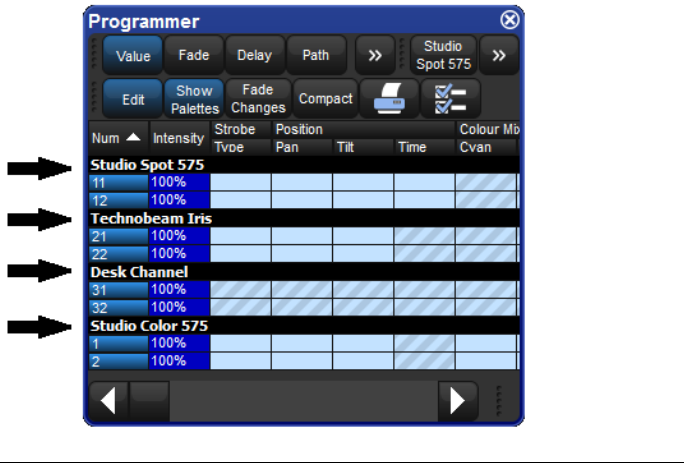The height and width of the screenshot is (463, 684).
Task: Toggle Show Palettes
Action: coord(194,99)
